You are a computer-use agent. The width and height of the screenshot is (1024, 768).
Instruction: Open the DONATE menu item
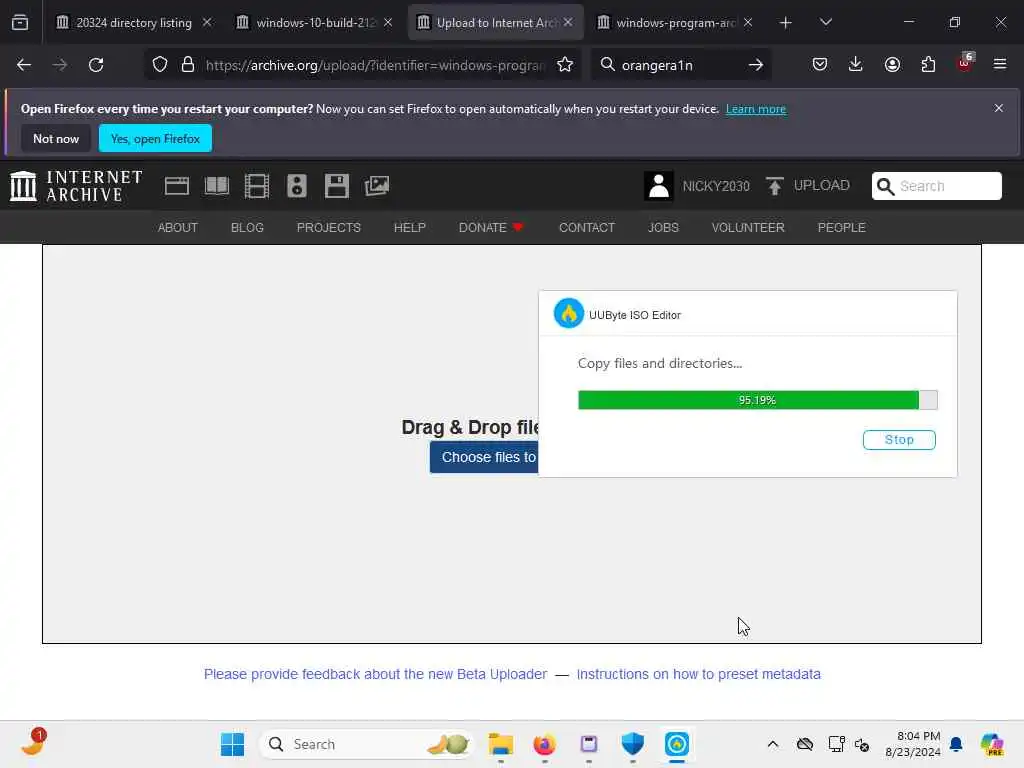click(491, 228)
